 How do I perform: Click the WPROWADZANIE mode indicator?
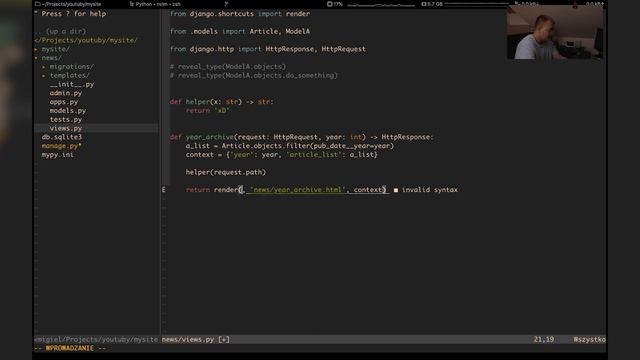[69, 348]
